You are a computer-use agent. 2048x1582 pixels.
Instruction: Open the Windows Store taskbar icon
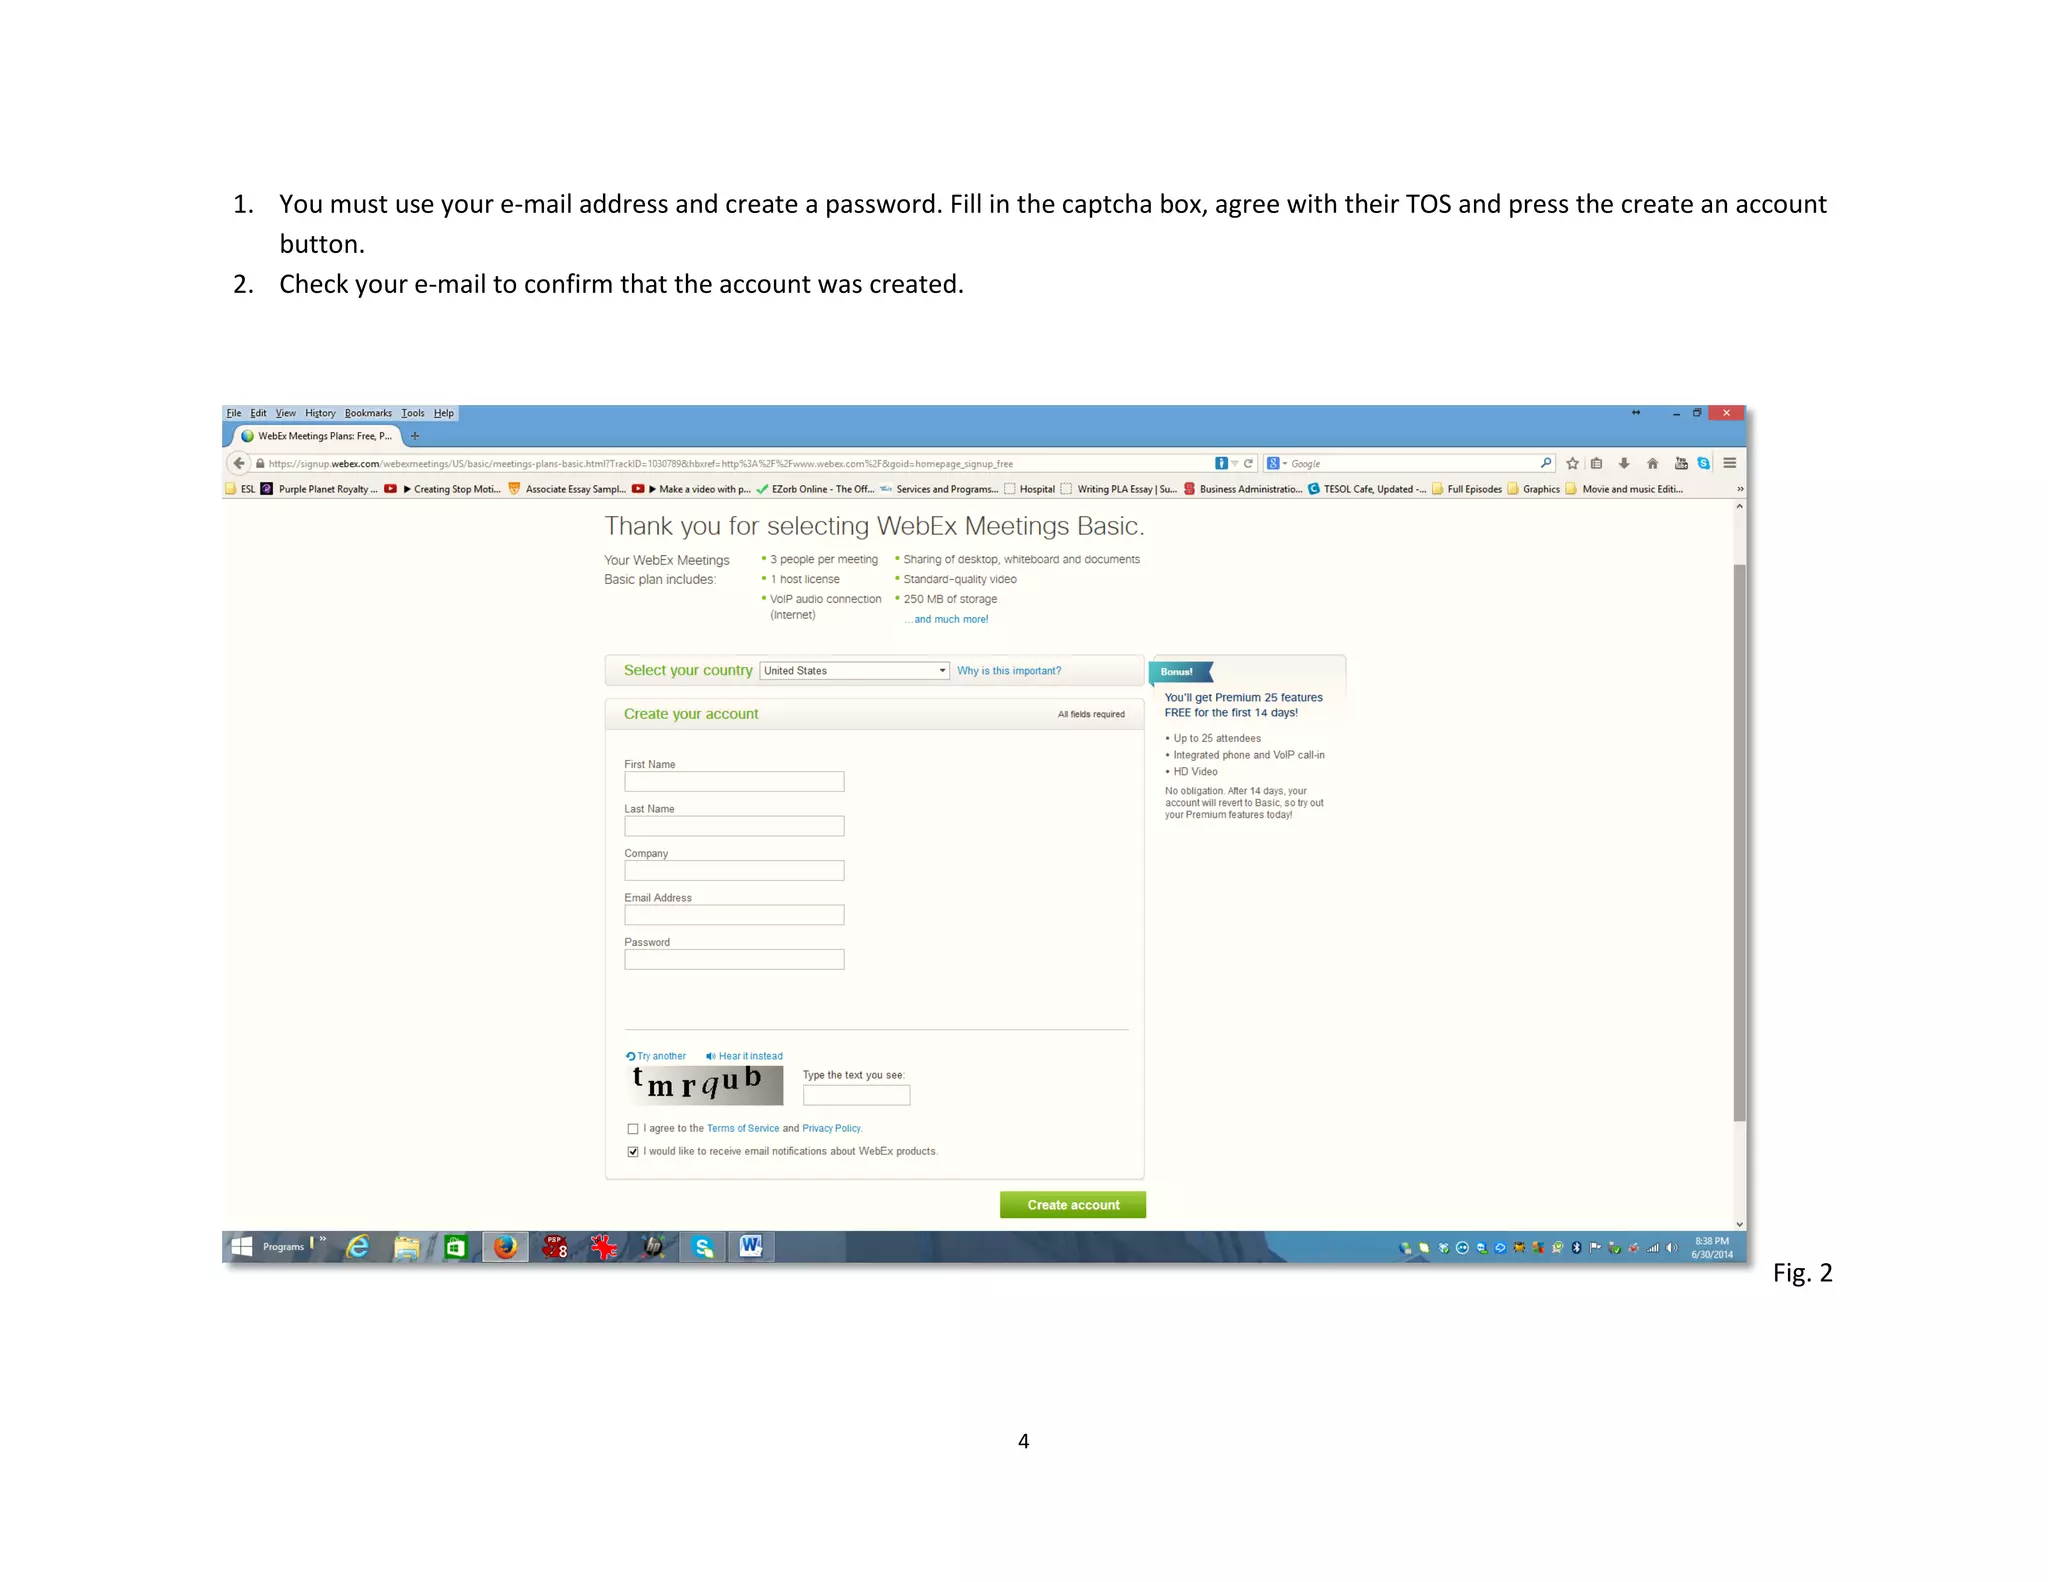click(455, 1246)
